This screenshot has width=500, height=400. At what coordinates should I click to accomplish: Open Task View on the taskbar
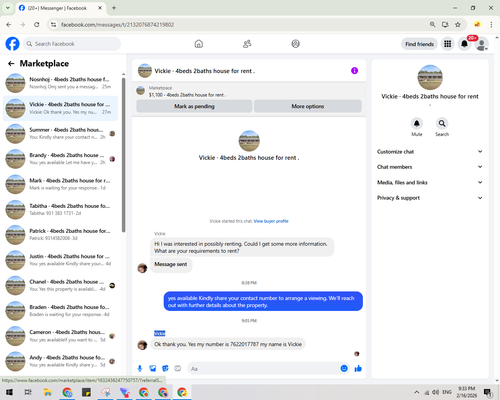pos(28,392)
